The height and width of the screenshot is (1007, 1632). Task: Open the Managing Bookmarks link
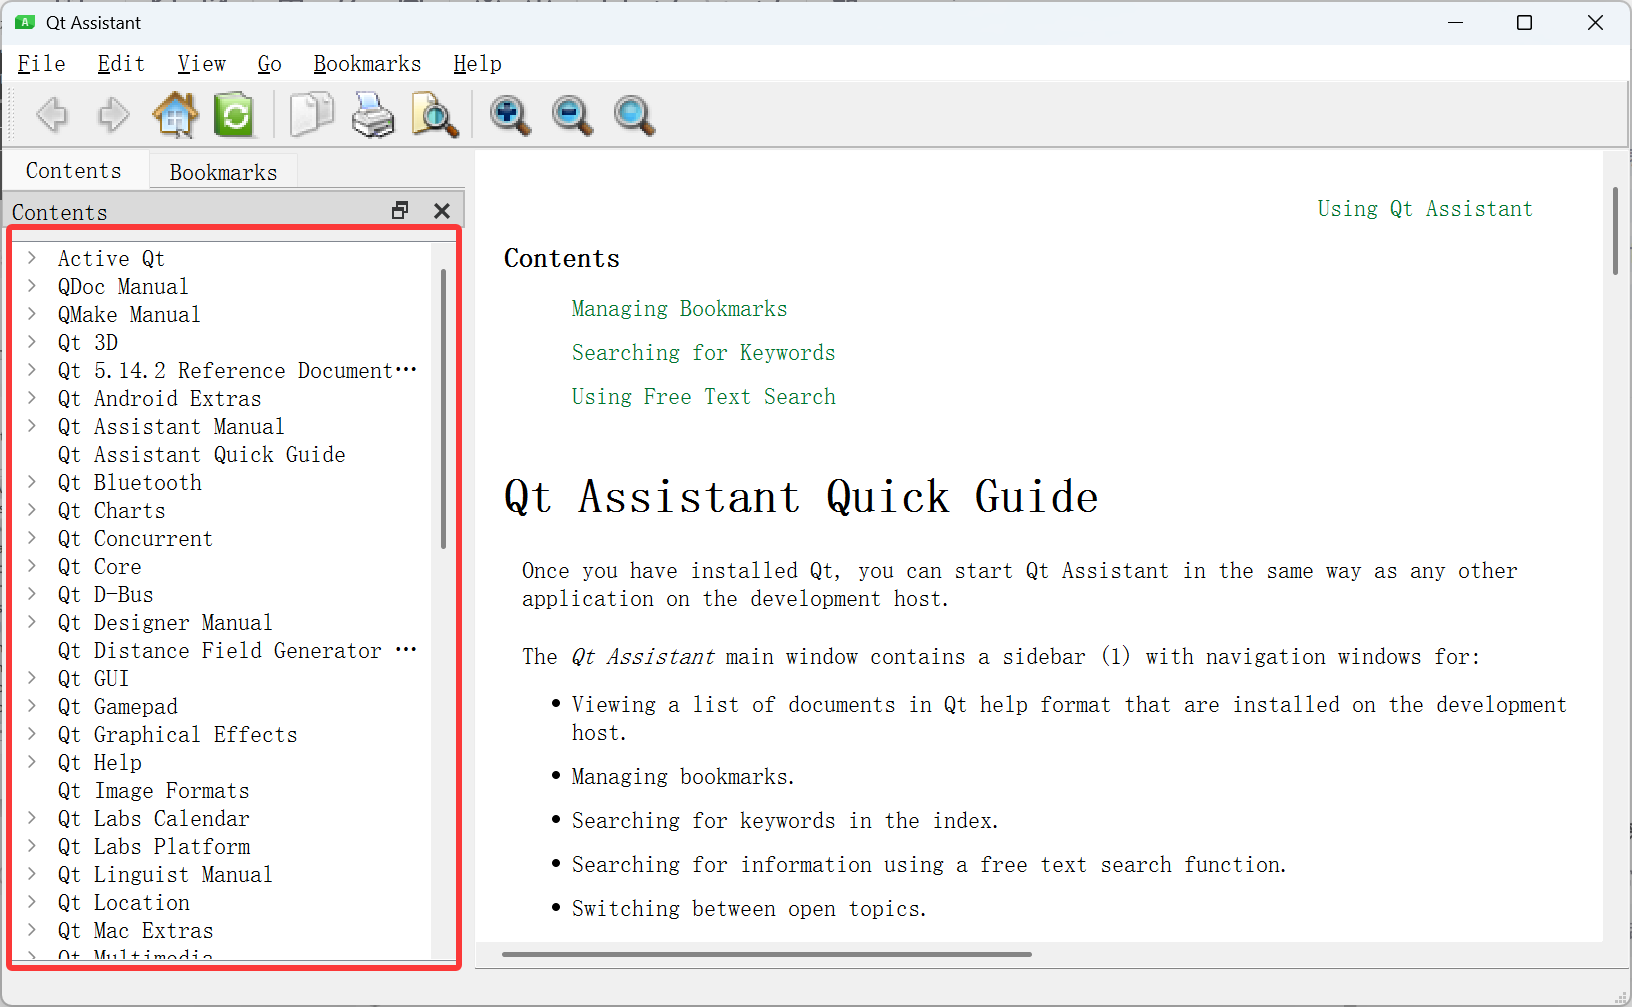[x=679, y=309]
